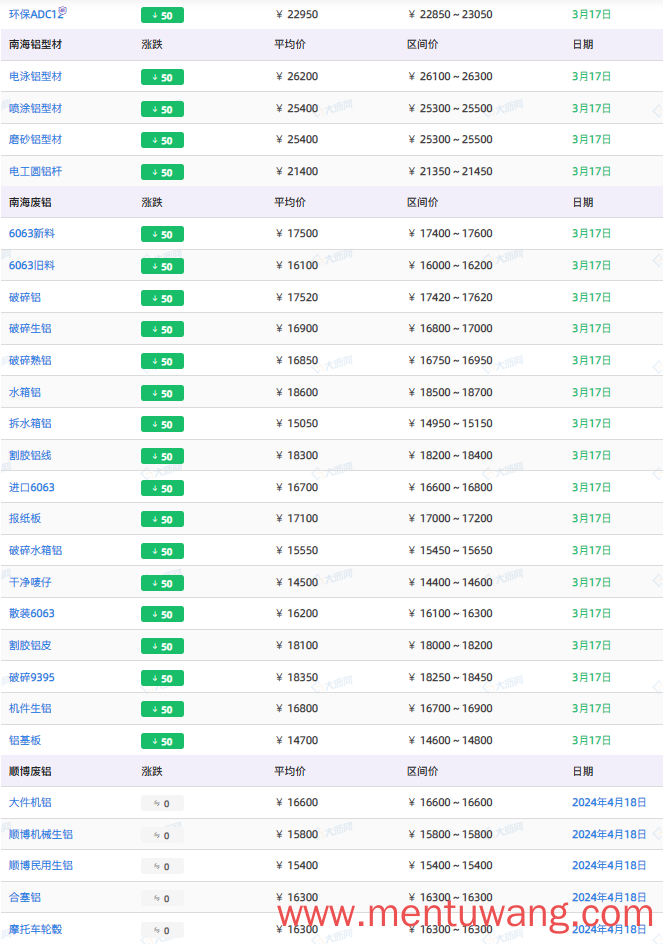Open the 破碎9395 link

[32, 678]
